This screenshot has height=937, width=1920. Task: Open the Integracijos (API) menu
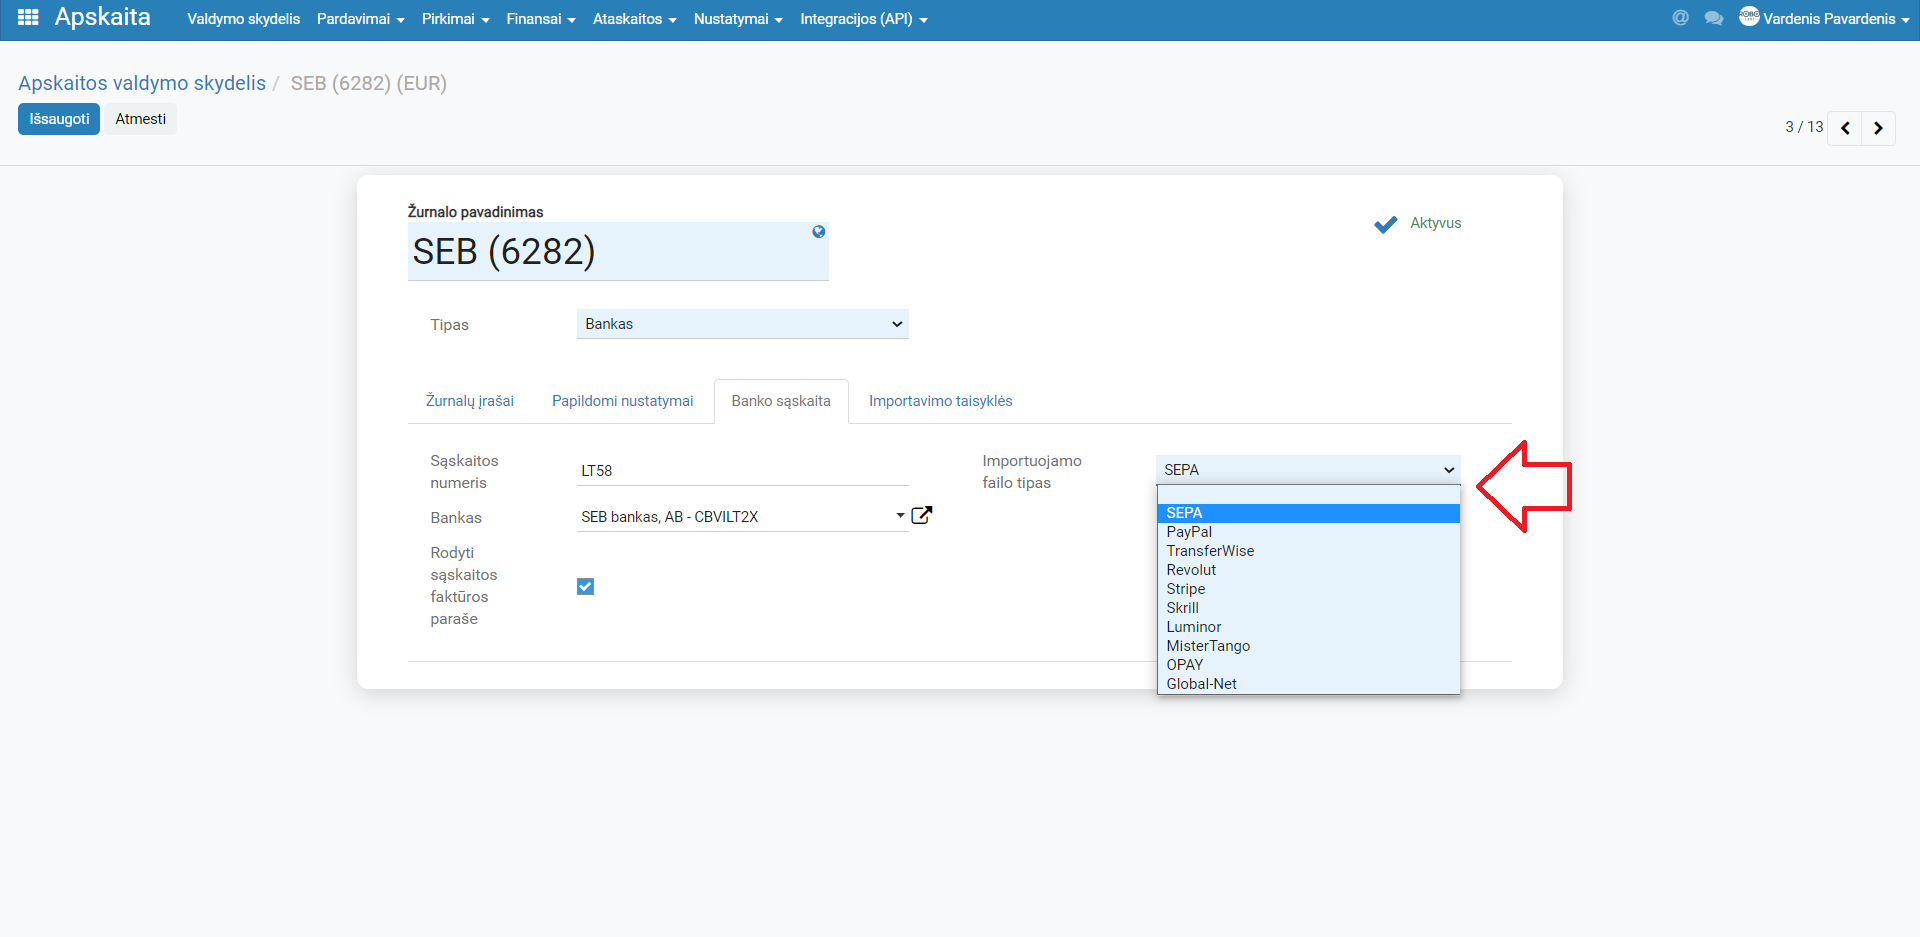pyautogui.click(x=864, y=19)
